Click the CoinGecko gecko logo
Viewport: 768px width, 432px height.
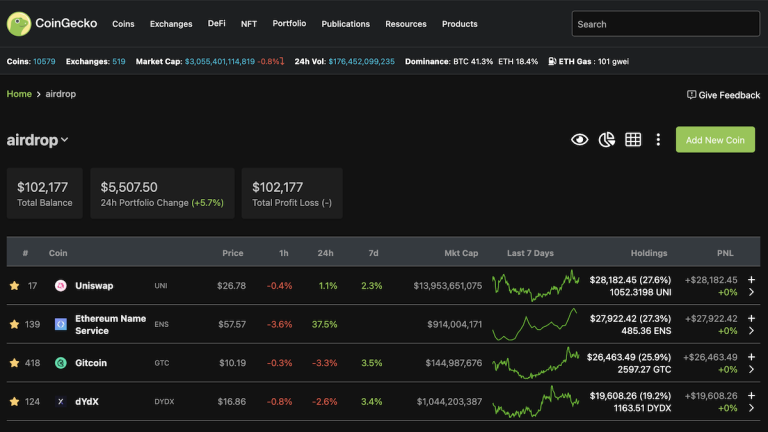click(19, 24)
